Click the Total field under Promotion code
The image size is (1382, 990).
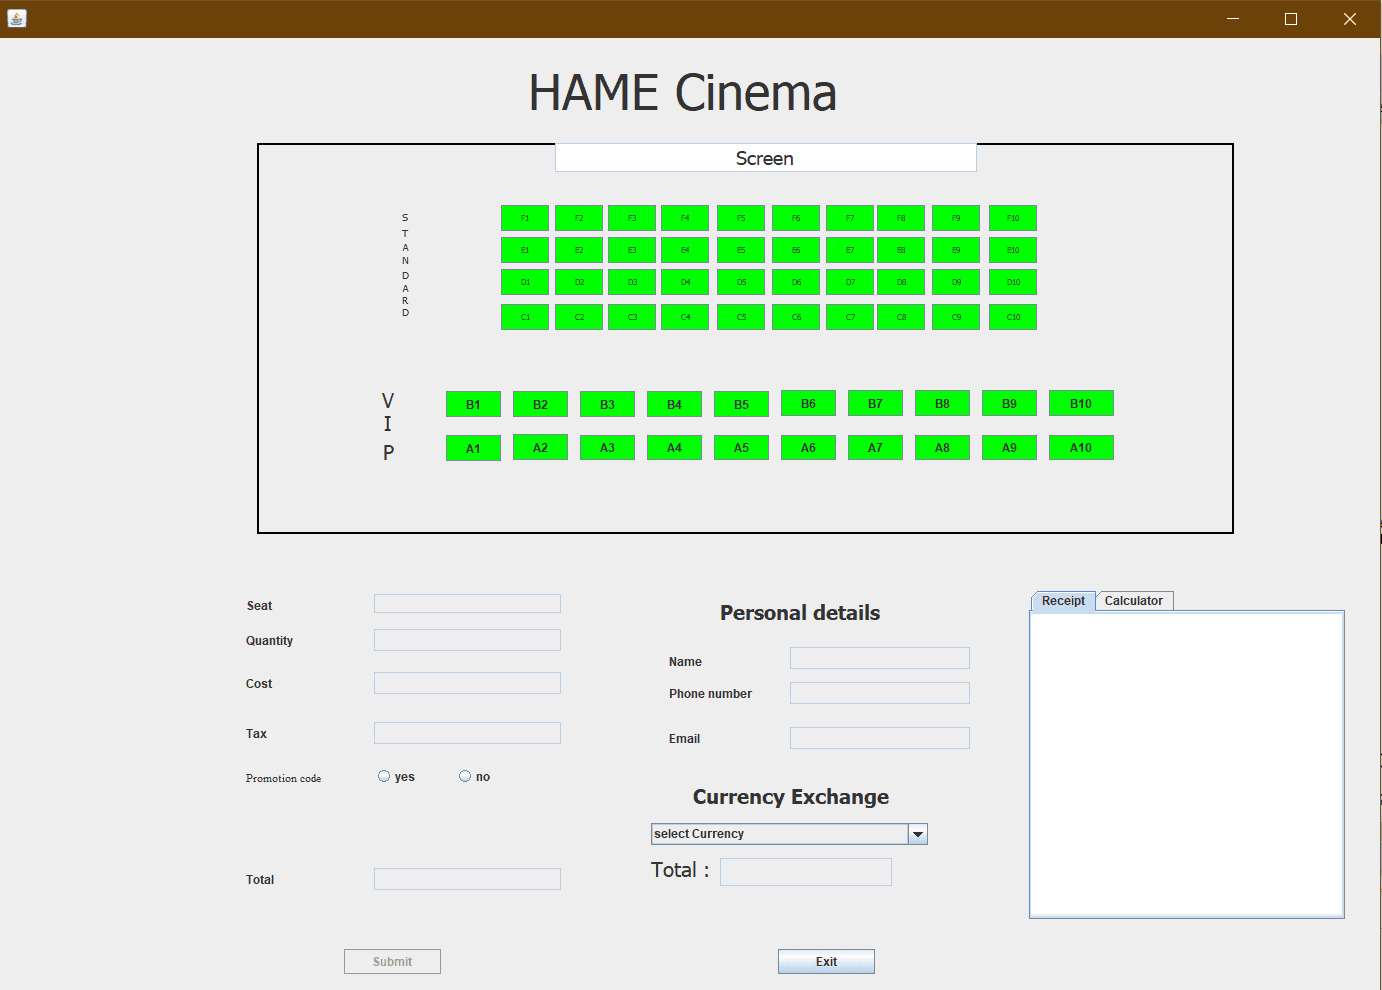click(x=467, y=879)
